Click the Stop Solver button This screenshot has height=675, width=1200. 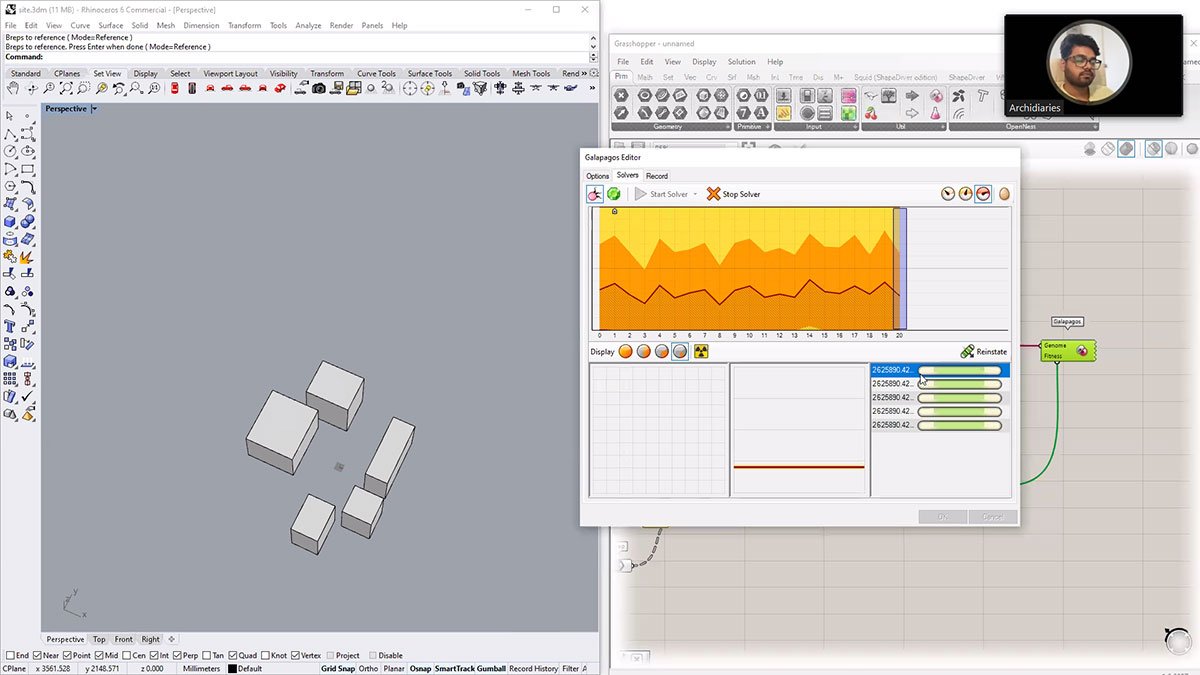coord(734,194)
